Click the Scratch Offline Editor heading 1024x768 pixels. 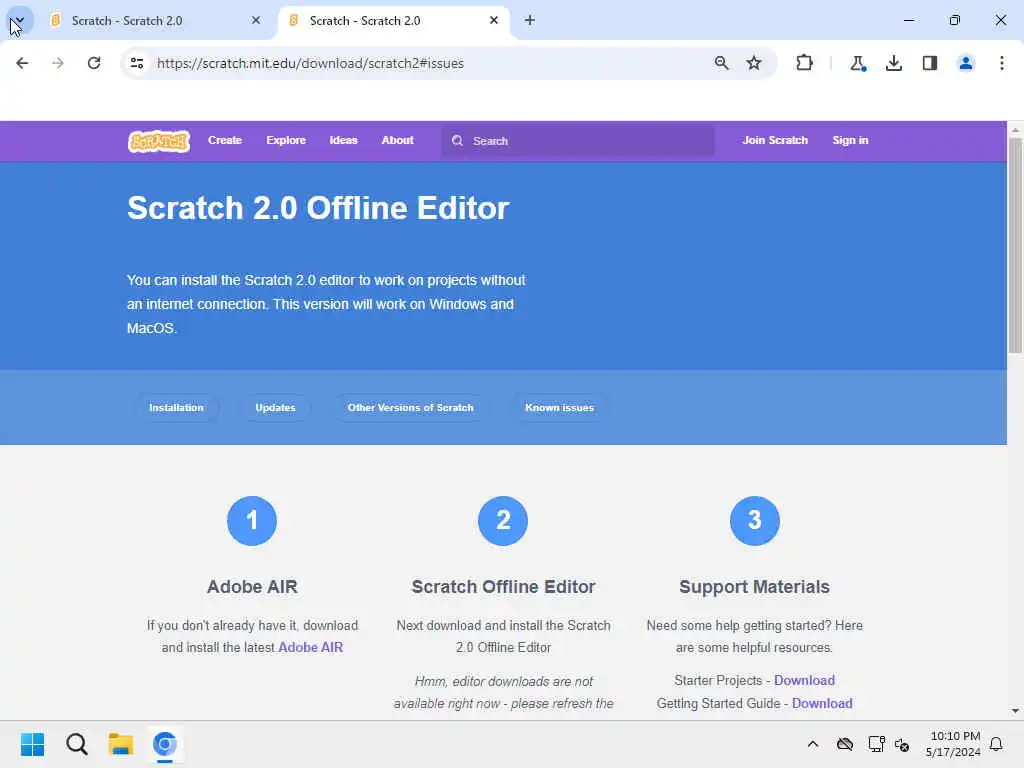(x=504, y=586)
